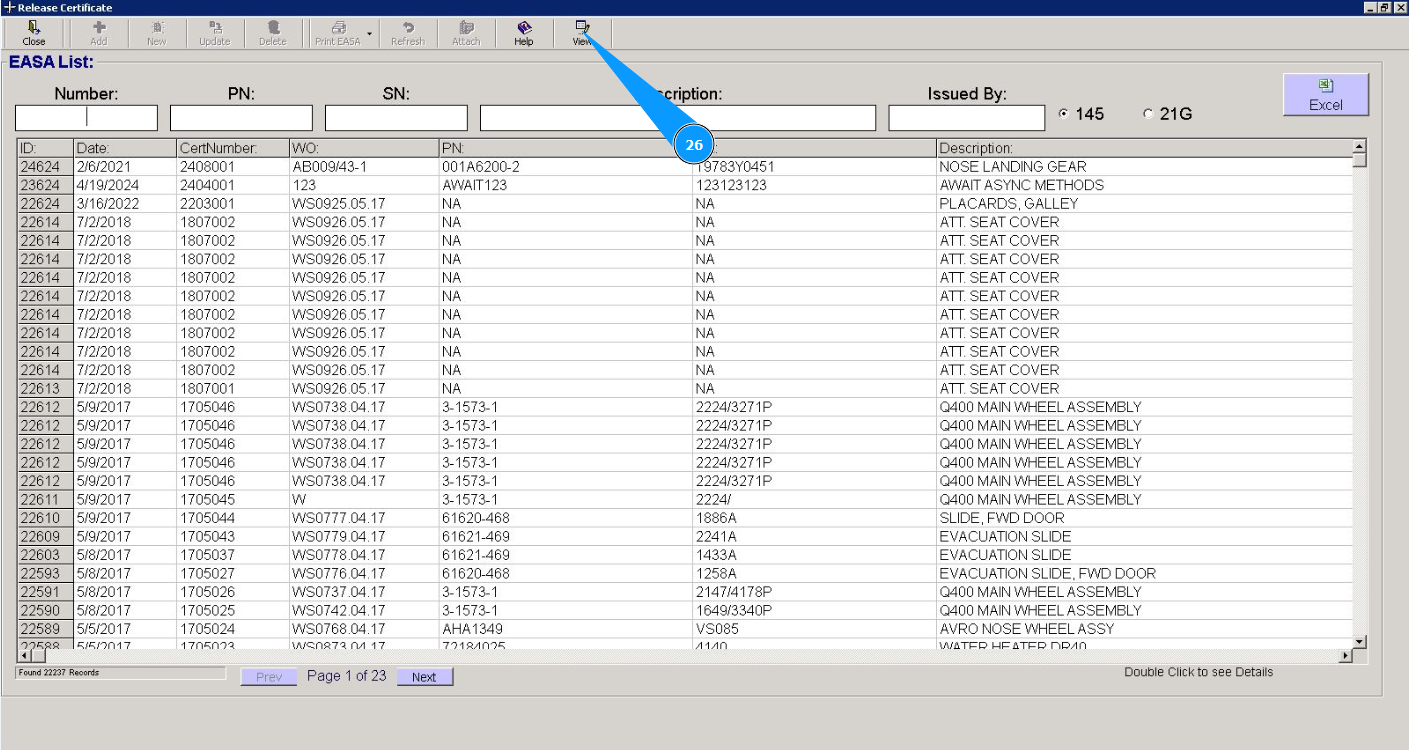Click the ID column header
This screenshot has height=750, width=1409.
[x=45, y=148]
